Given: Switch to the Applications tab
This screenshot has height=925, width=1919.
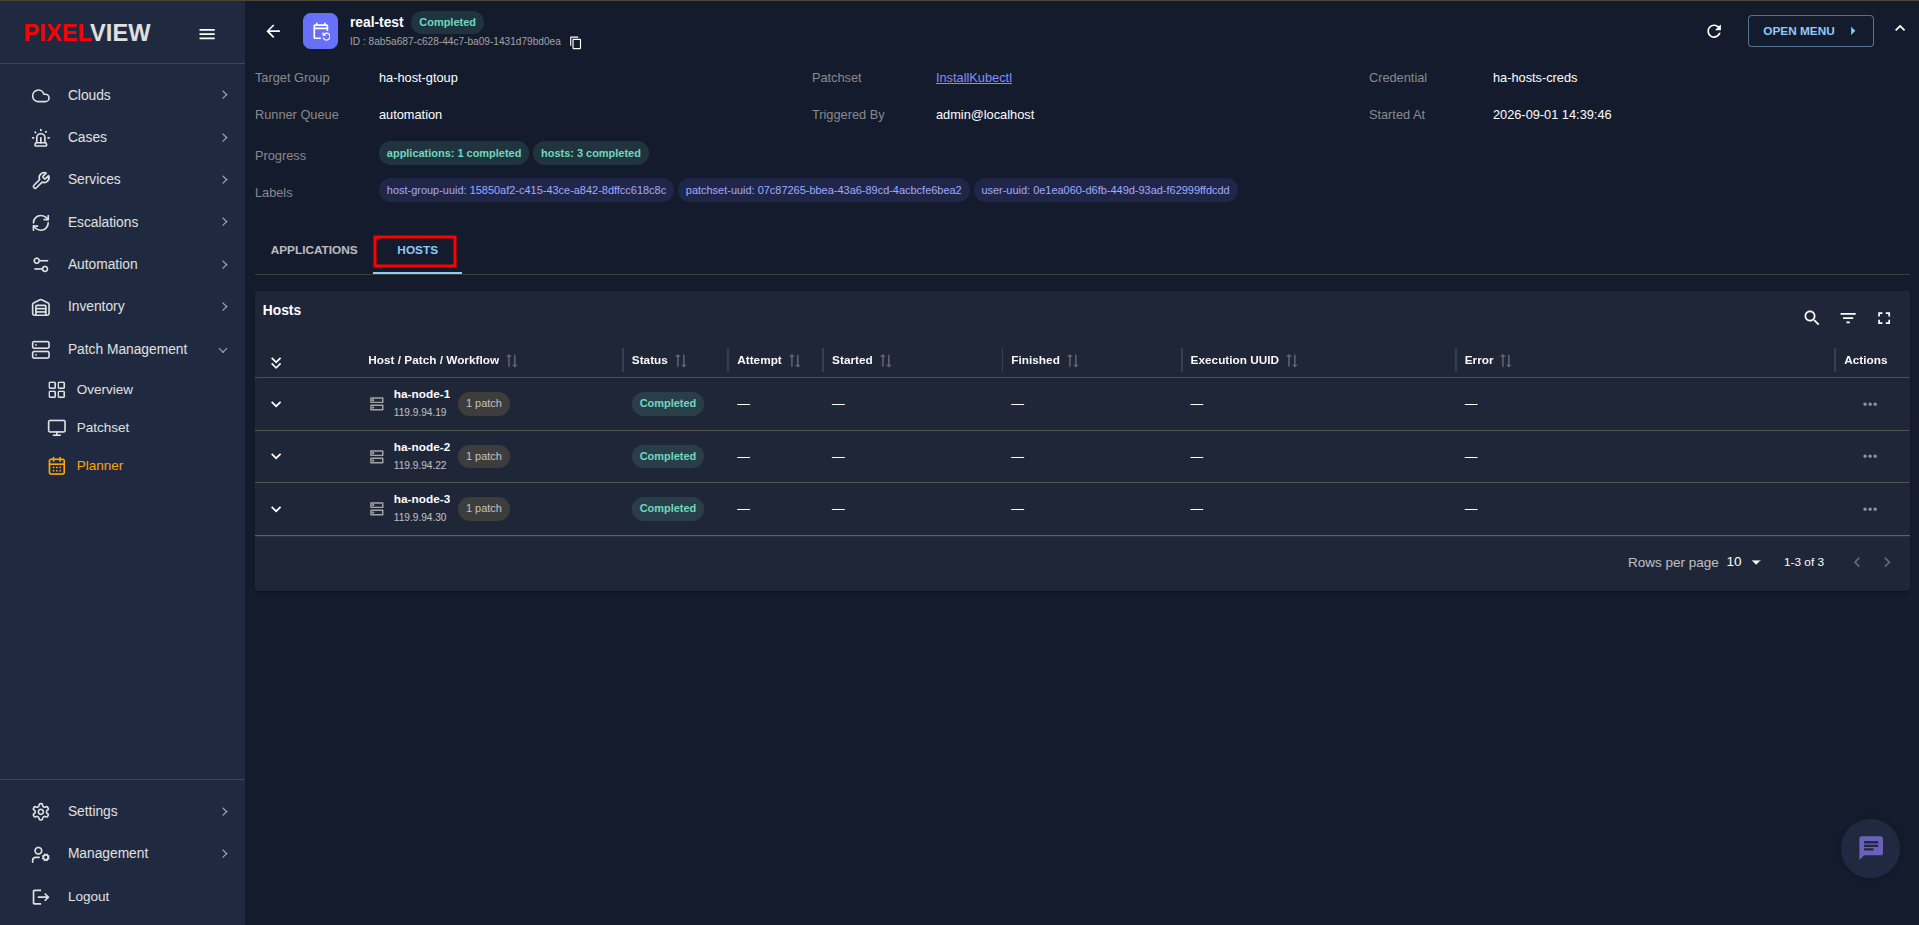Looking at the screenshot, I should tap(314, 250).
